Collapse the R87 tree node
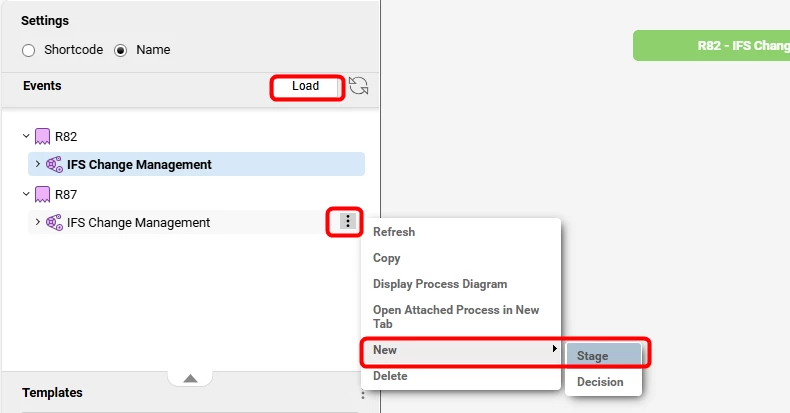Image resolution: width=790 pixels, height=413 pixels. click(x=26, y=194)
